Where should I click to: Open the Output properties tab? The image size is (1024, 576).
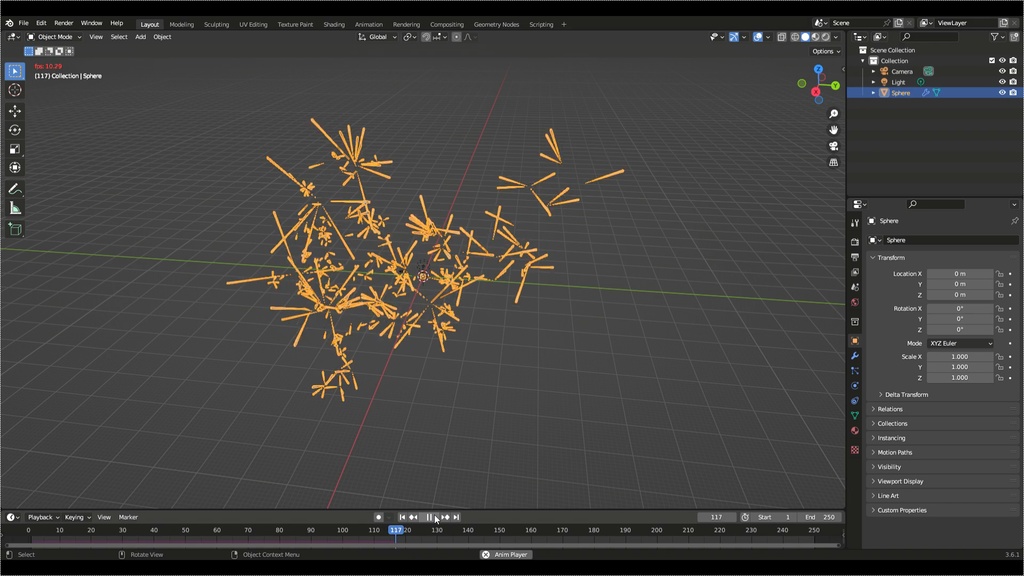click(x=855, y=257)
